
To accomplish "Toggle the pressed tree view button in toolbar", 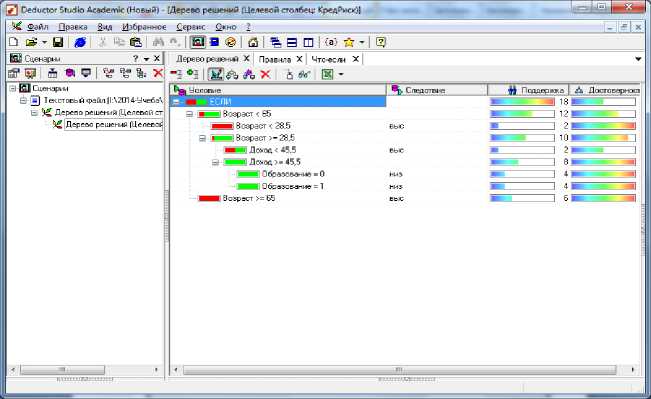I will pyautogui.click(x=216, y=74).
